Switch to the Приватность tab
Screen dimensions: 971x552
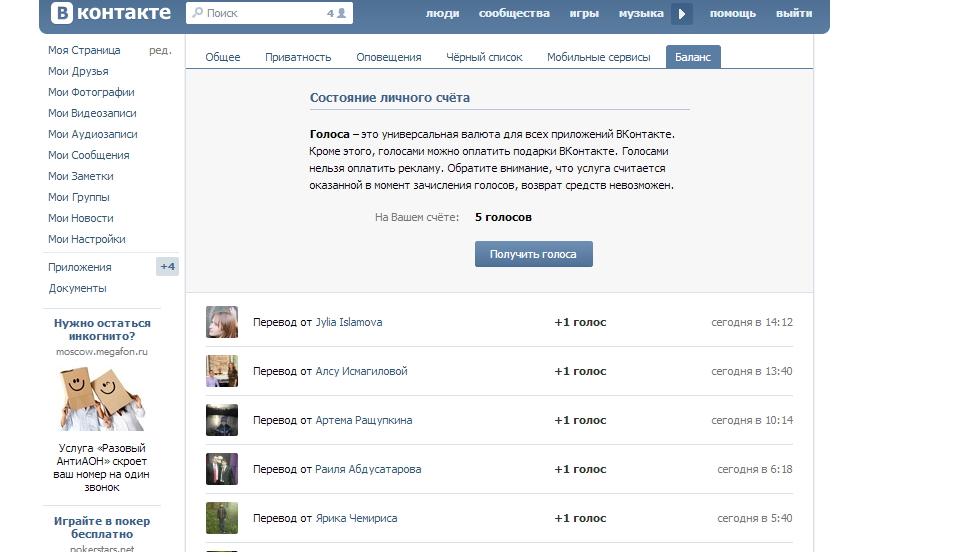coord(298,57)
